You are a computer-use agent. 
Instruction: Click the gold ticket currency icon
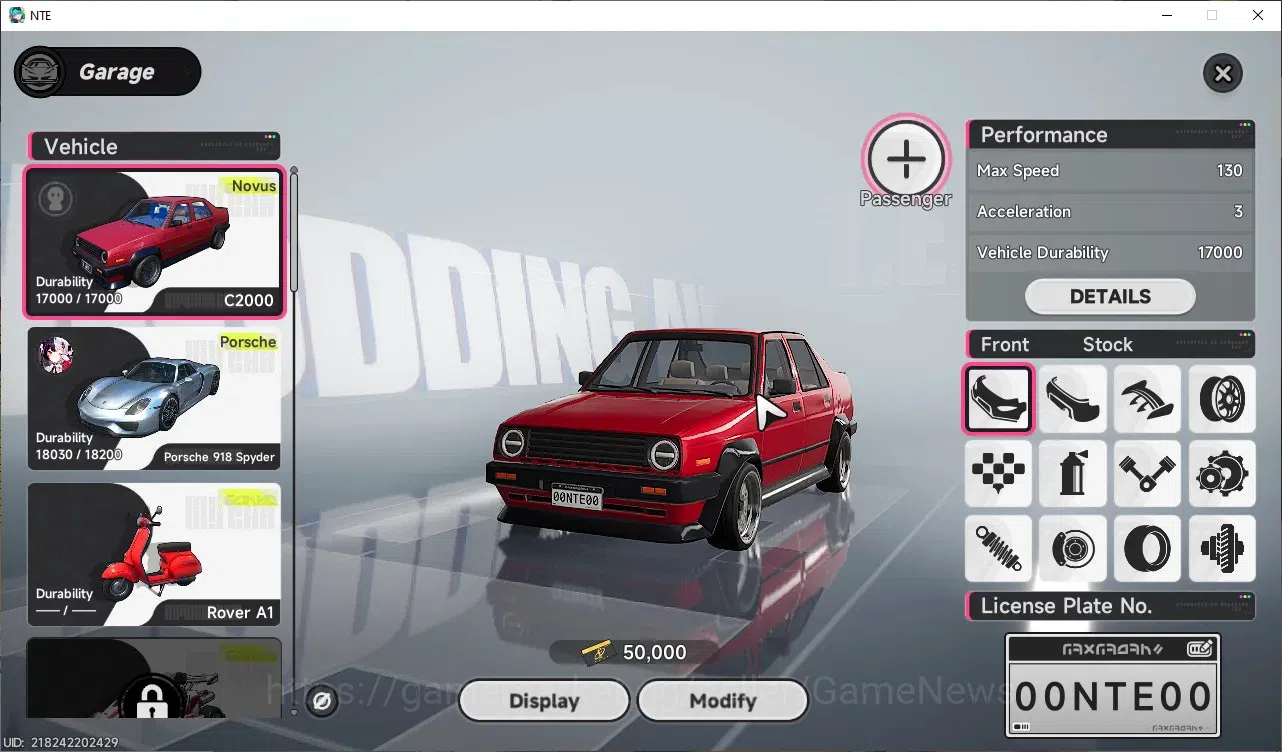coord(597,653)
